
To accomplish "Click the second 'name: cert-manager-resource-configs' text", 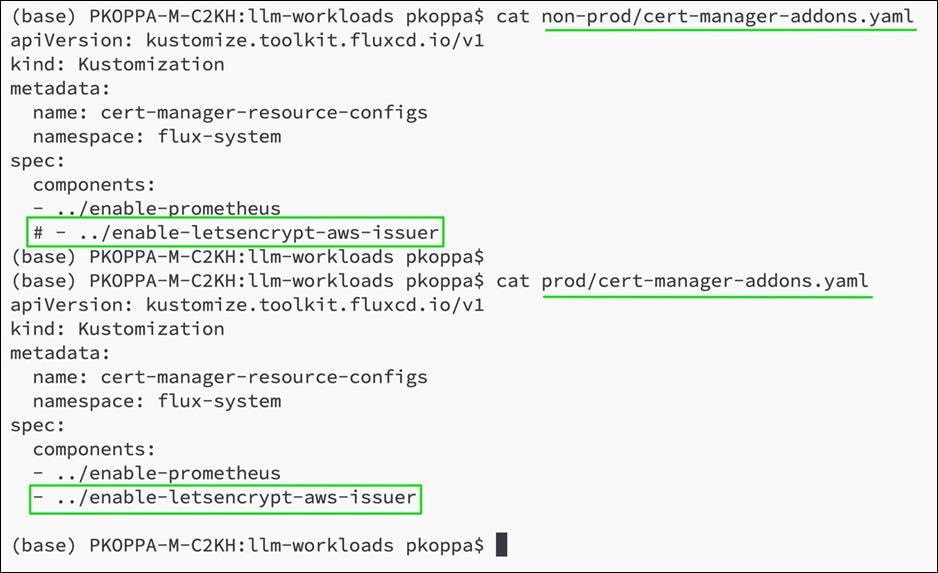I will (230, 377).
